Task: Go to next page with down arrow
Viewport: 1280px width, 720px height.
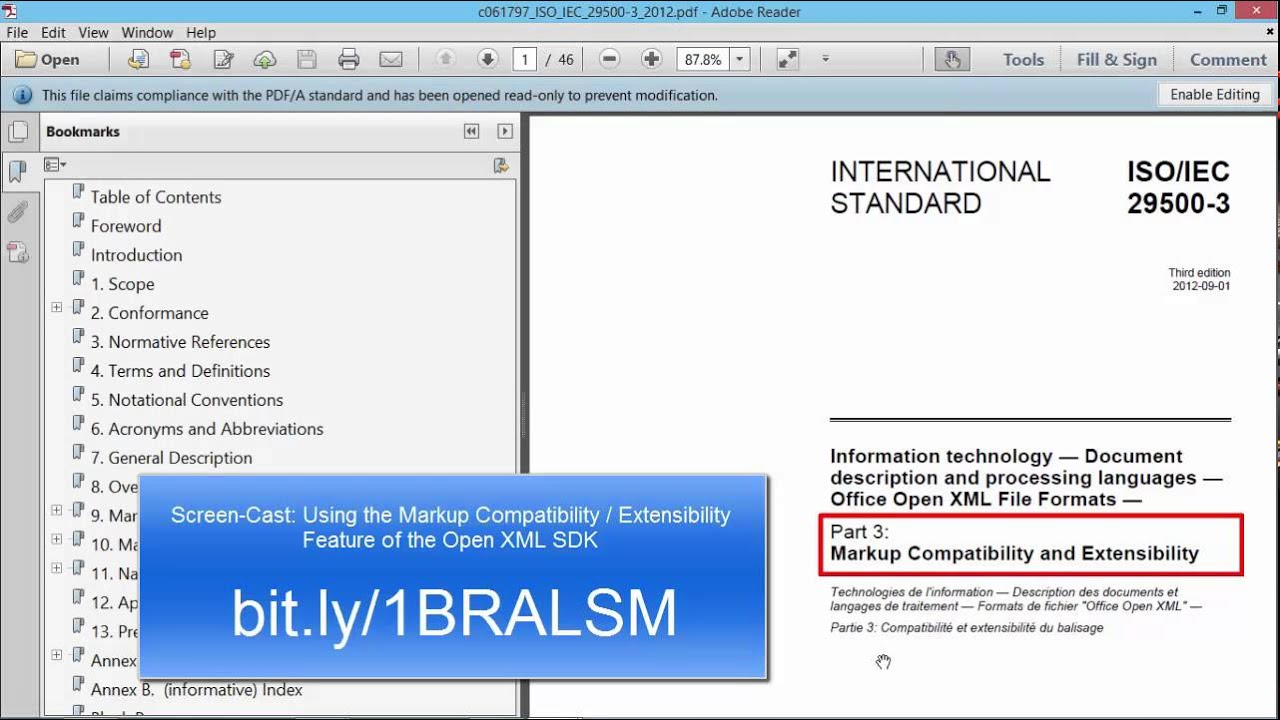Action: pyautogui.click(x=488, y=60)
